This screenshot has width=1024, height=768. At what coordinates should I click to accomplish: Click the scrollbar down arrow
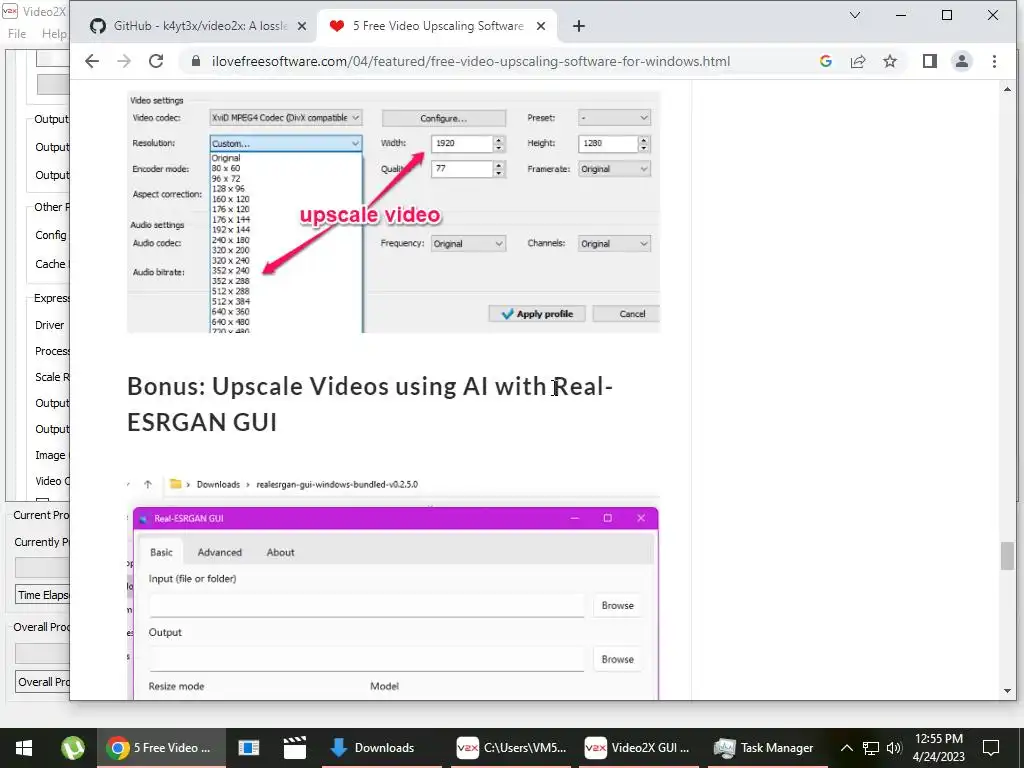point(1007,691)
